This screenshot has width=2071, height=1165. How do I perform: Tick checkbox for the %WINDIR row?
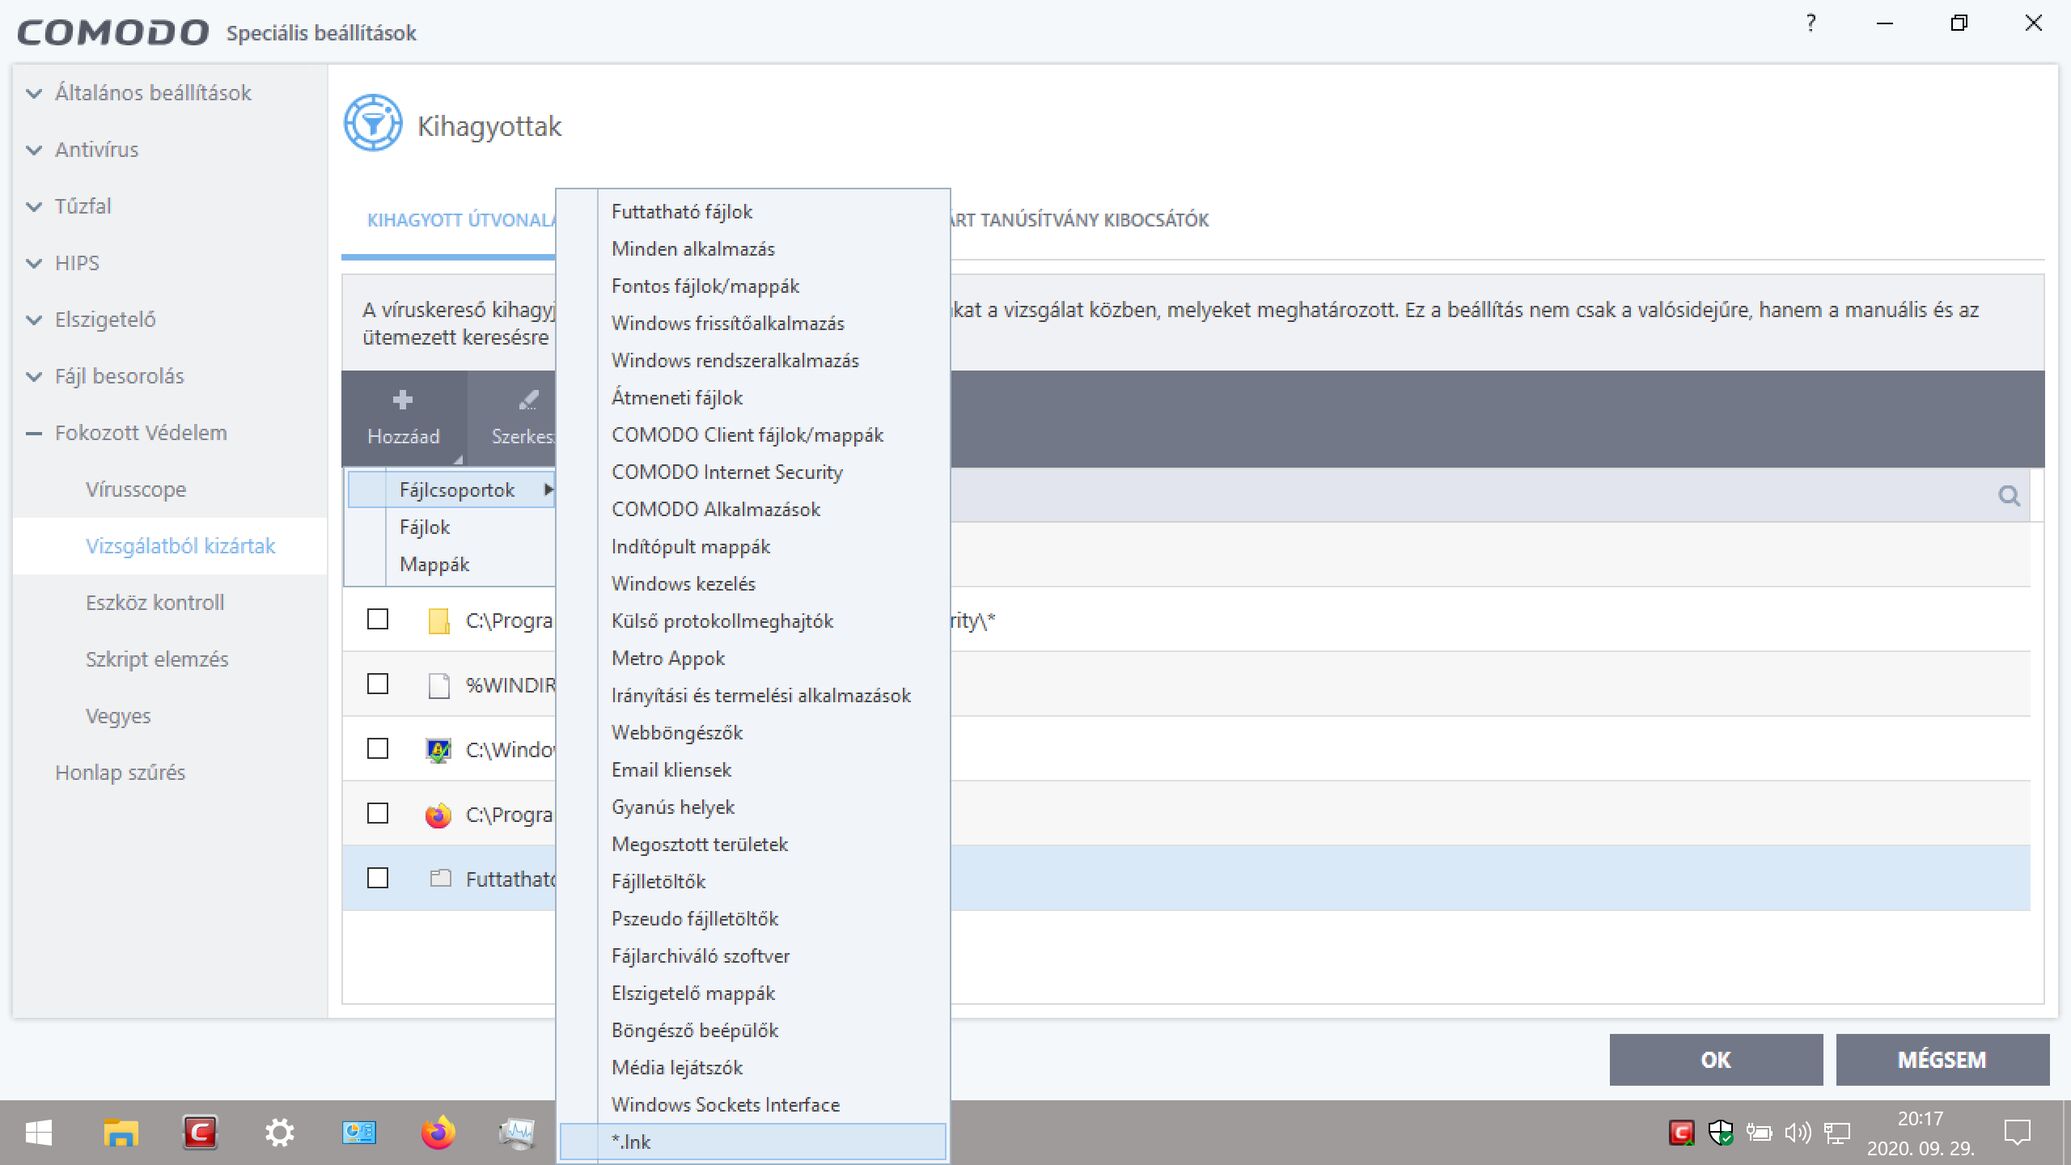pos(377,684)
